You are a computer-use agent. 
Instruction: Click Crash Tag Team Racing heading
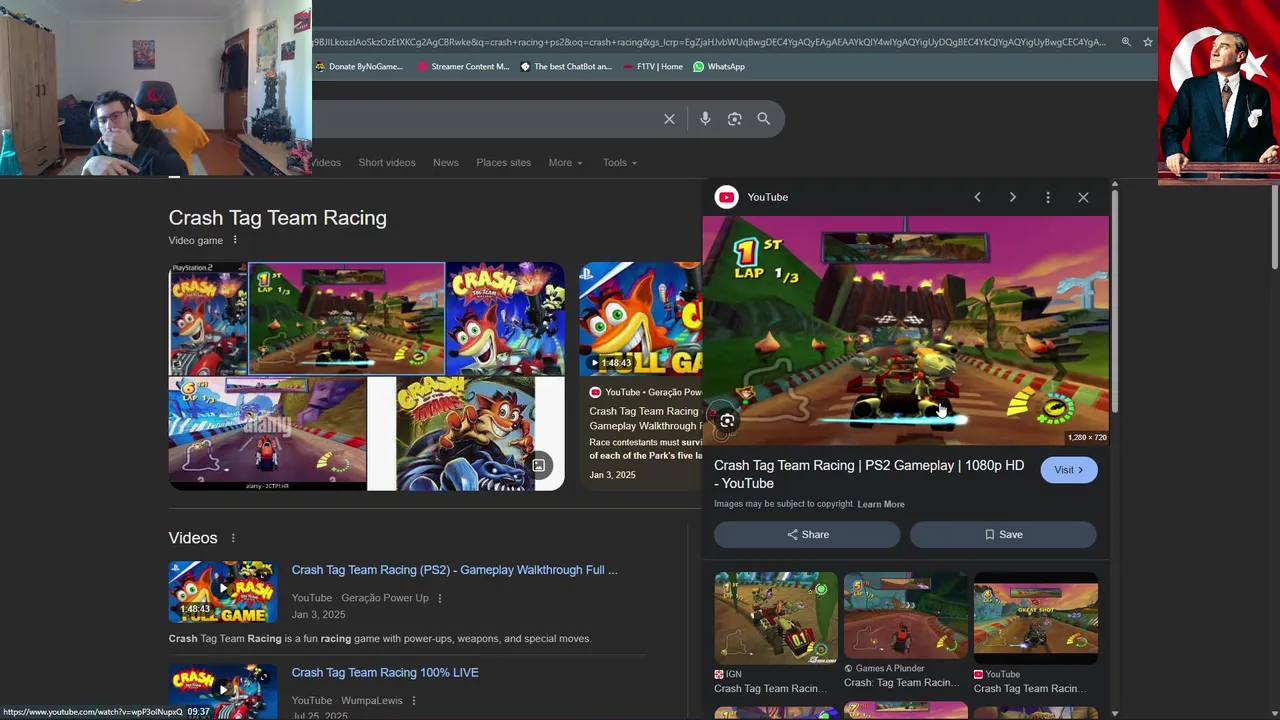pyautogui.click(x=278, y=218)
